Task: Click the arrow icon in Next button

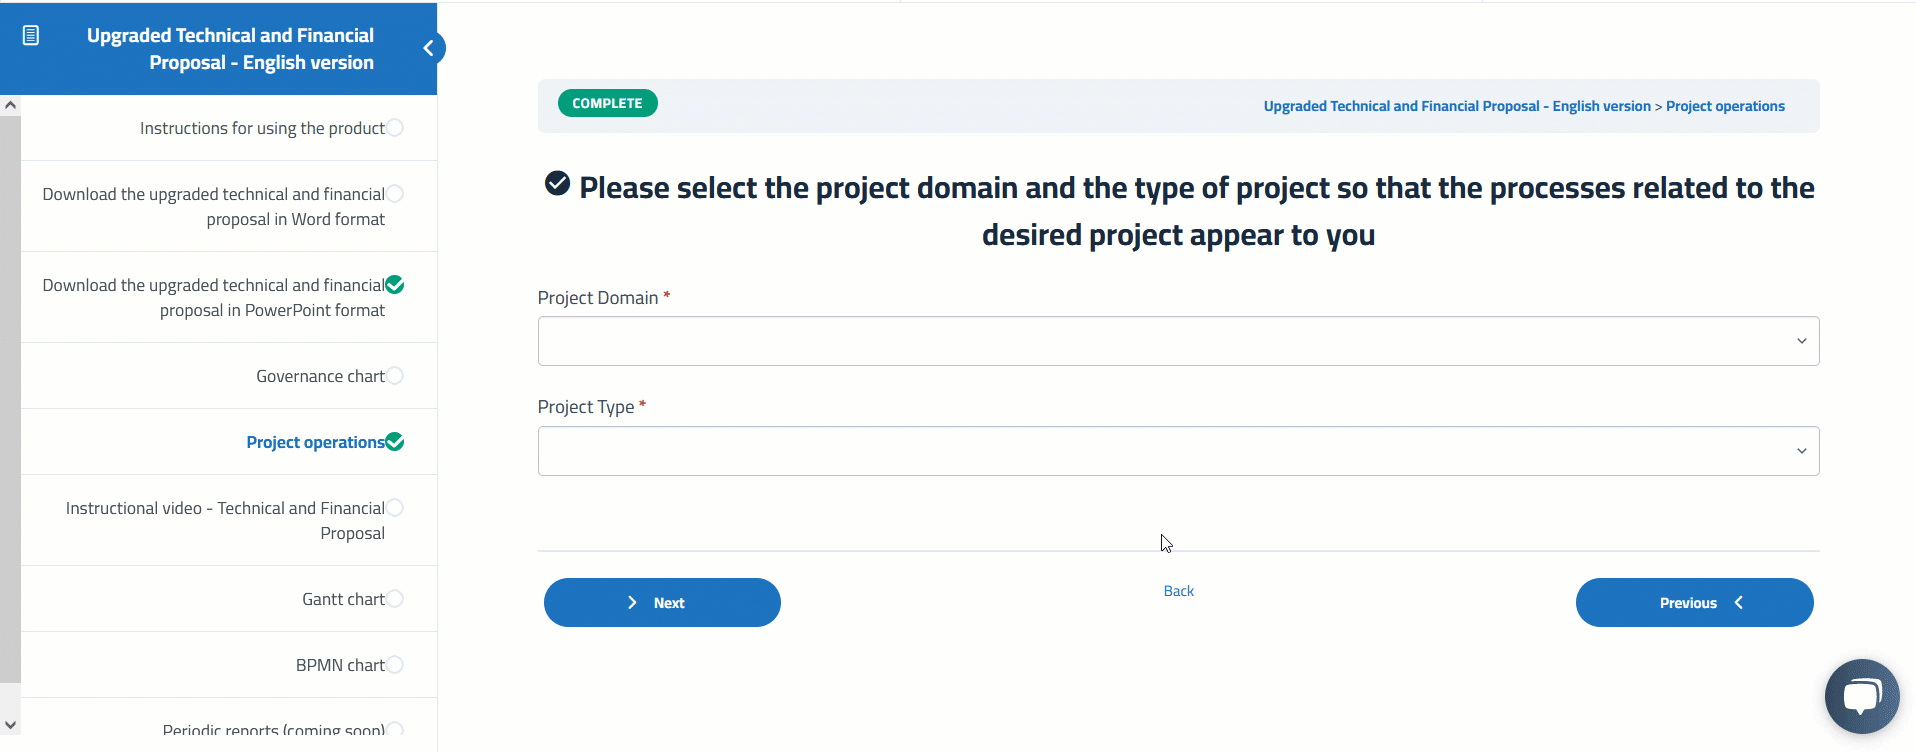Action: 632,603
